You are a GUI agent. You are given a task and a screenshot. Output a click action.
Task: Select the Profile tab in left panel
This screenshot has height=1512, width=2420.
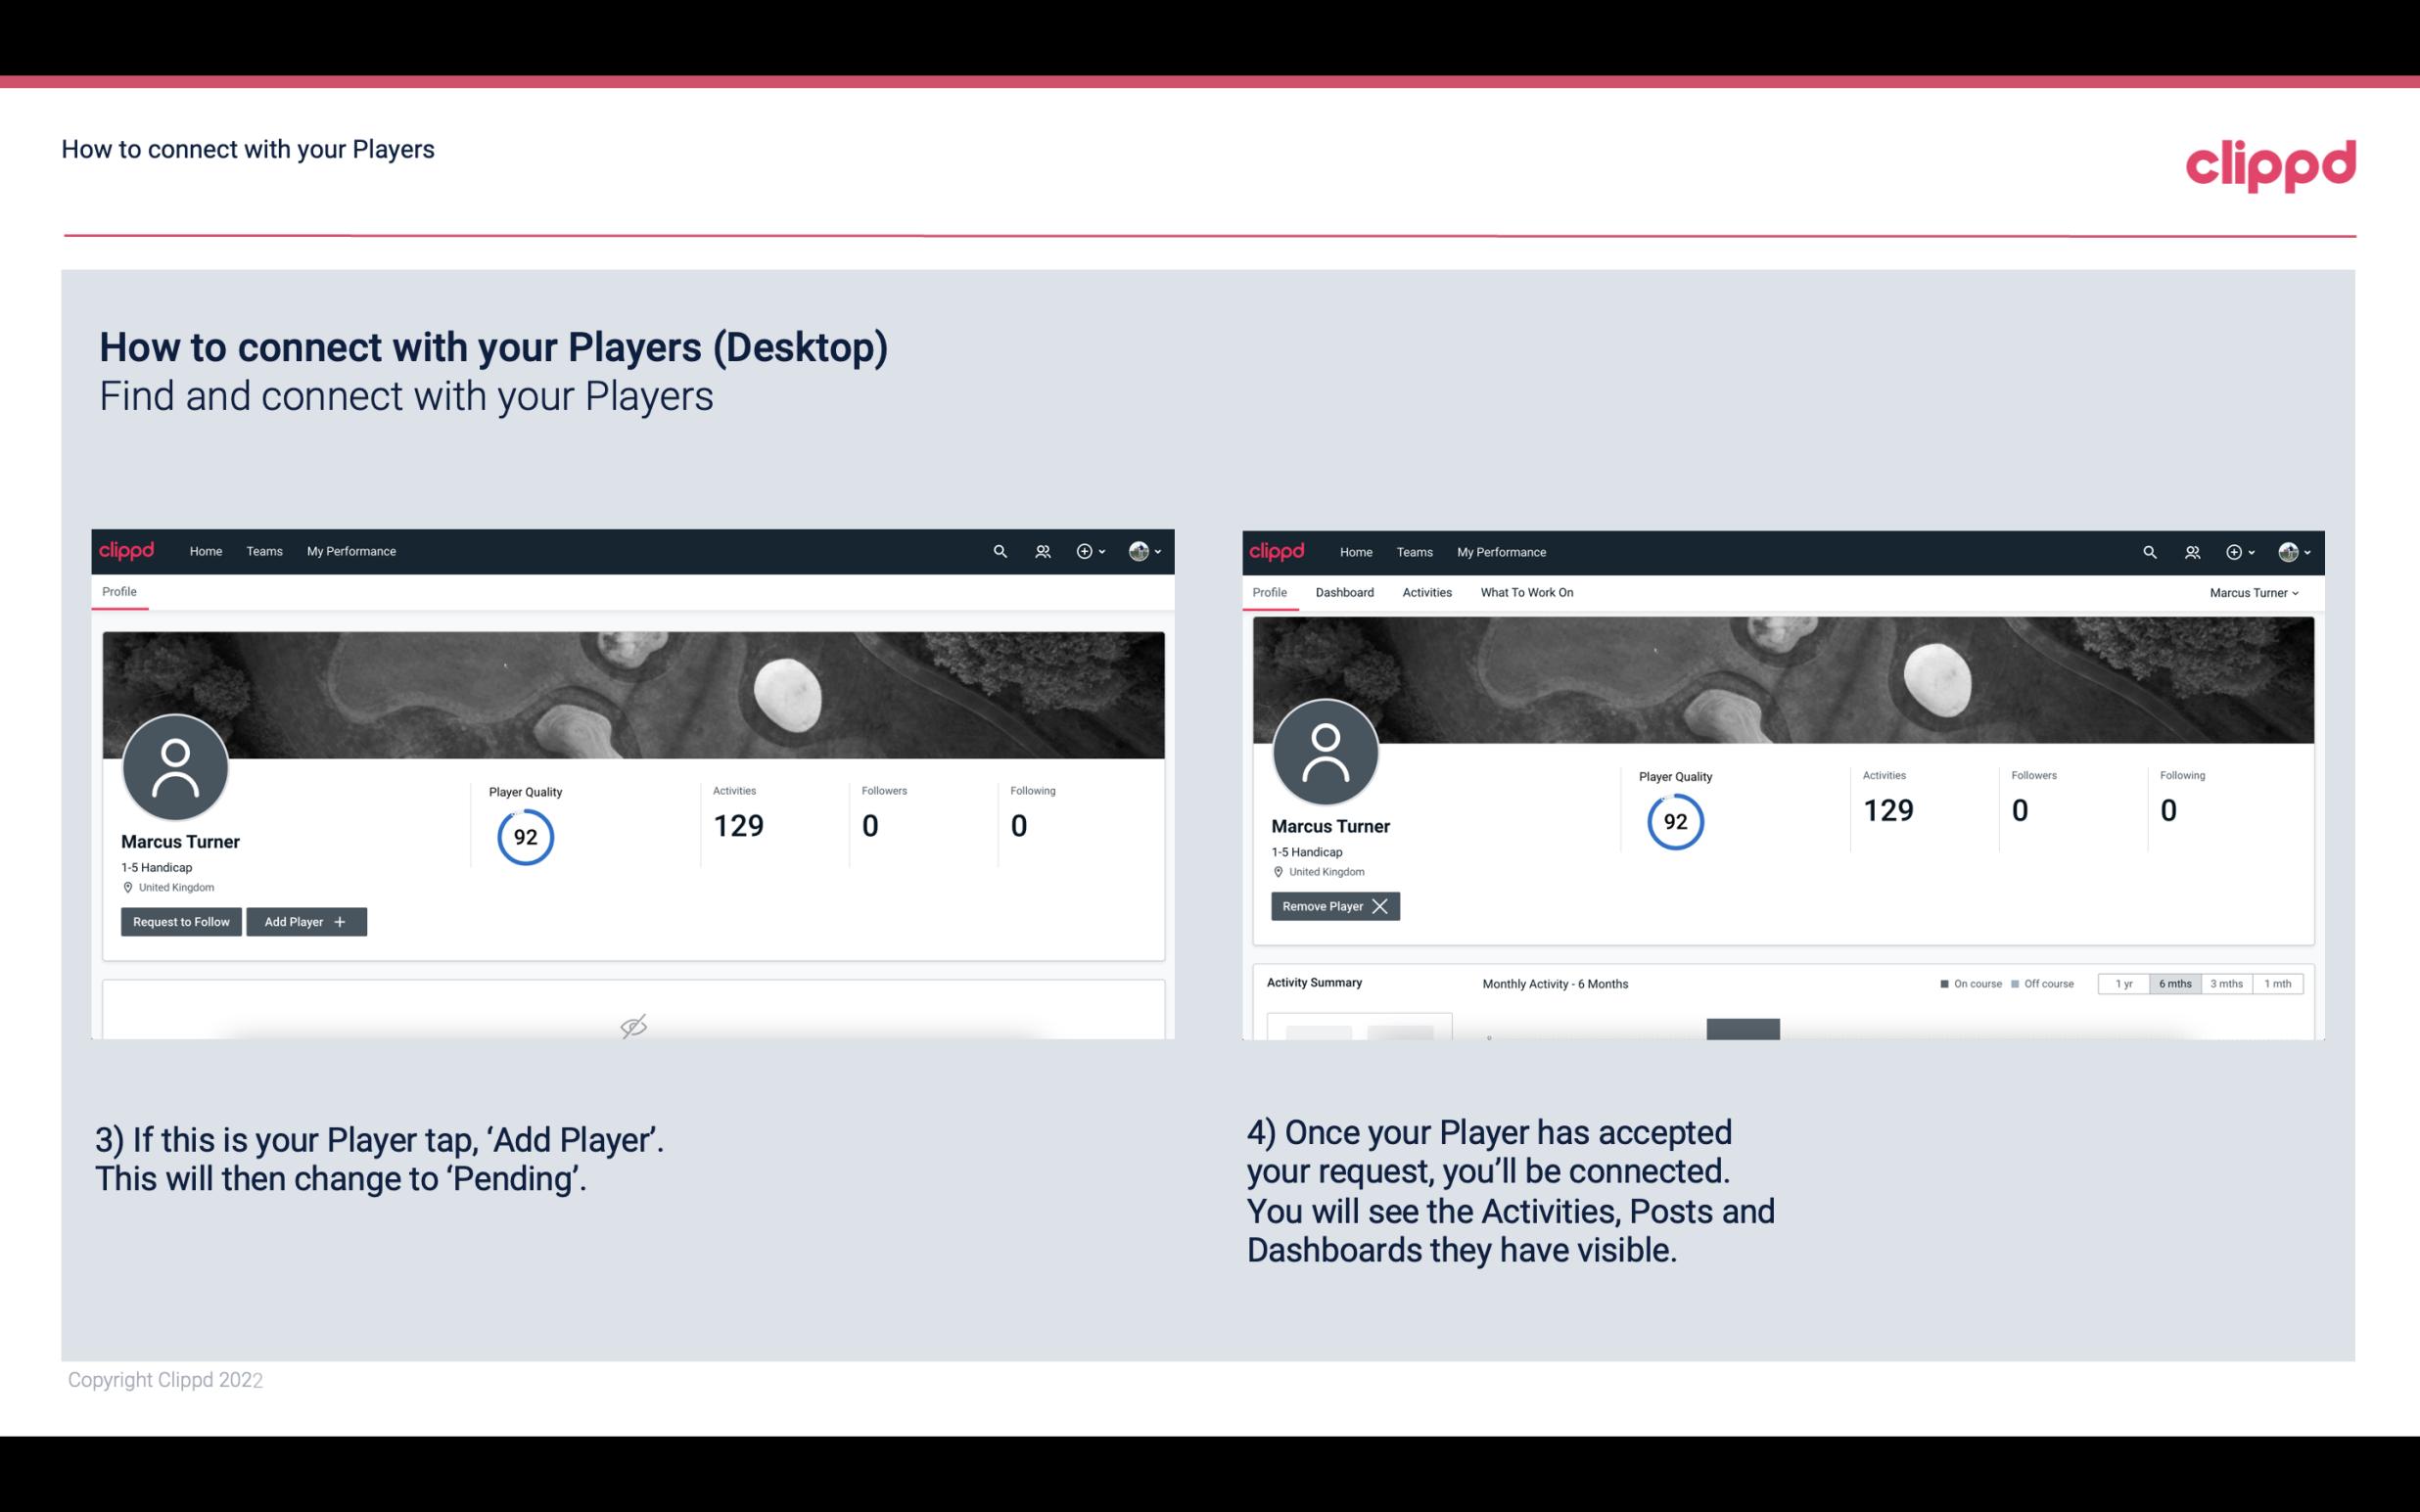(120, 590)
